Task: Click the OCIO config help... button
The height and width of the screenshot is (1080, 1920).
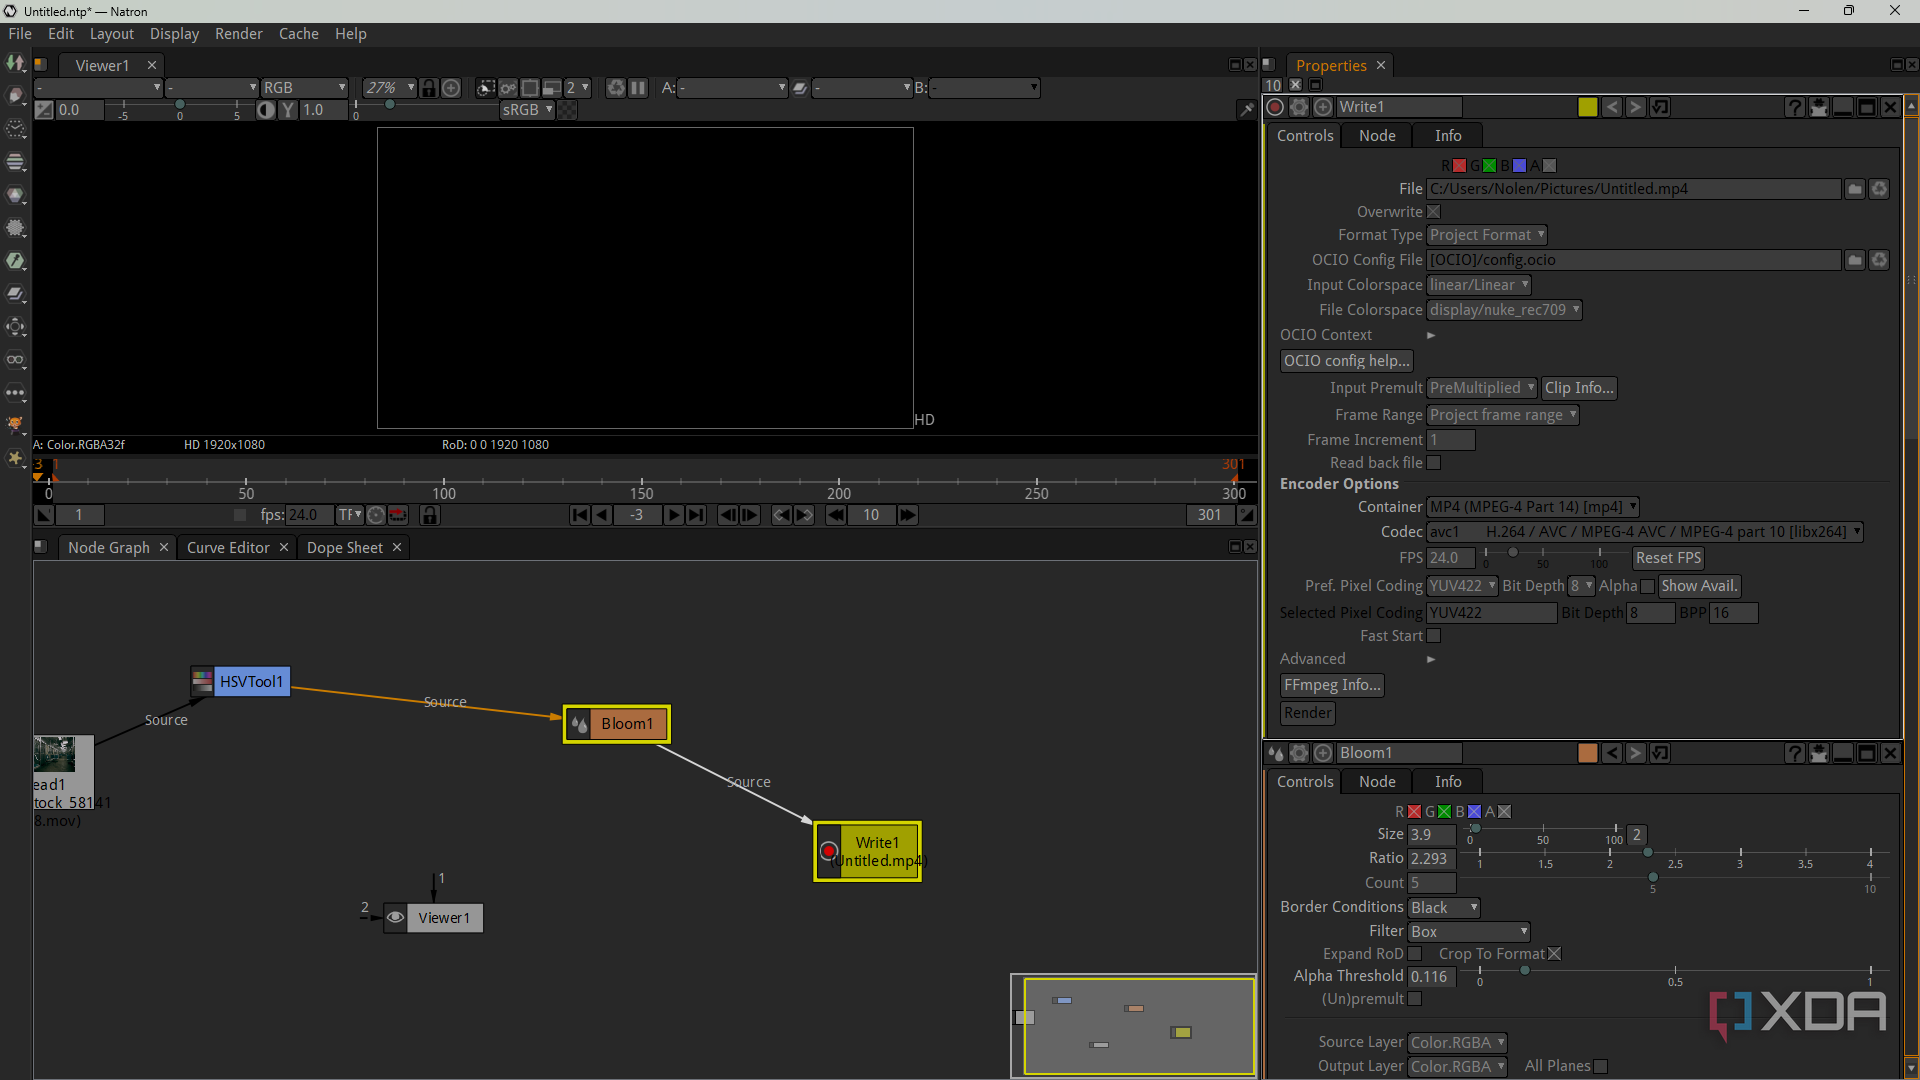Action: 1347,361
